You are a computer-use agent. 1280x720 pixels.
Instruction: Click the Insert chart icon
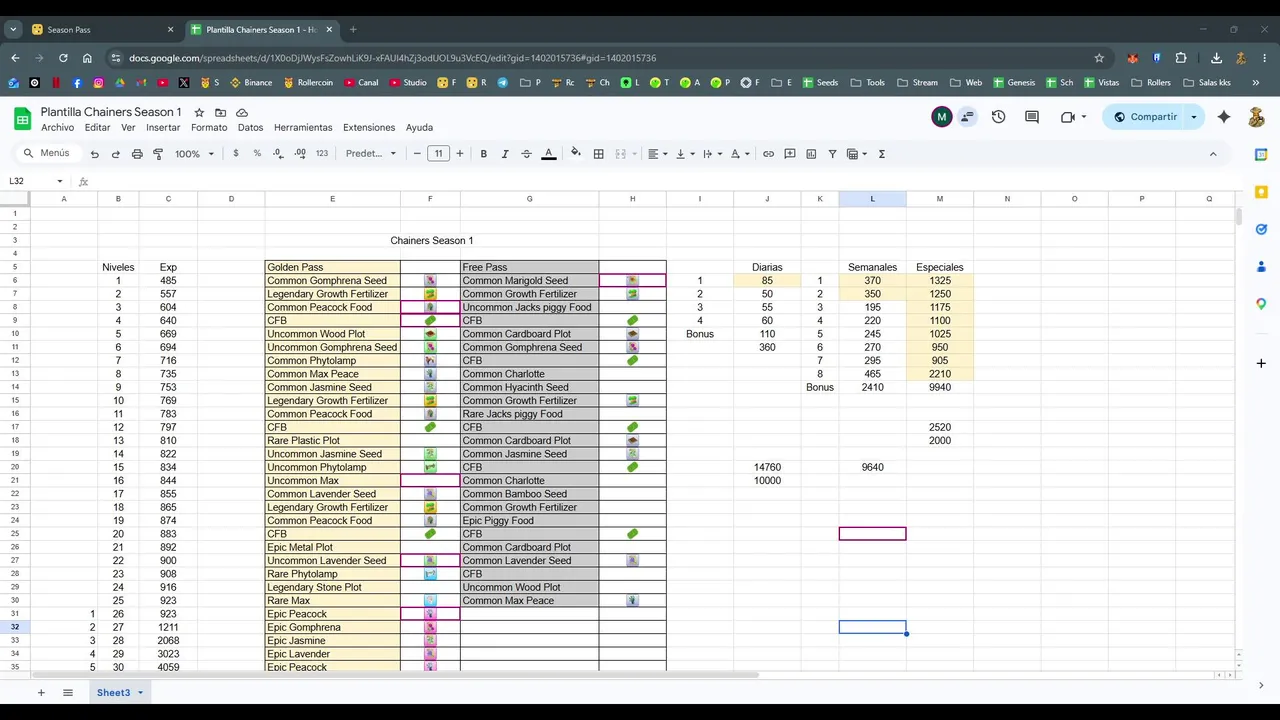coord(811,154)
